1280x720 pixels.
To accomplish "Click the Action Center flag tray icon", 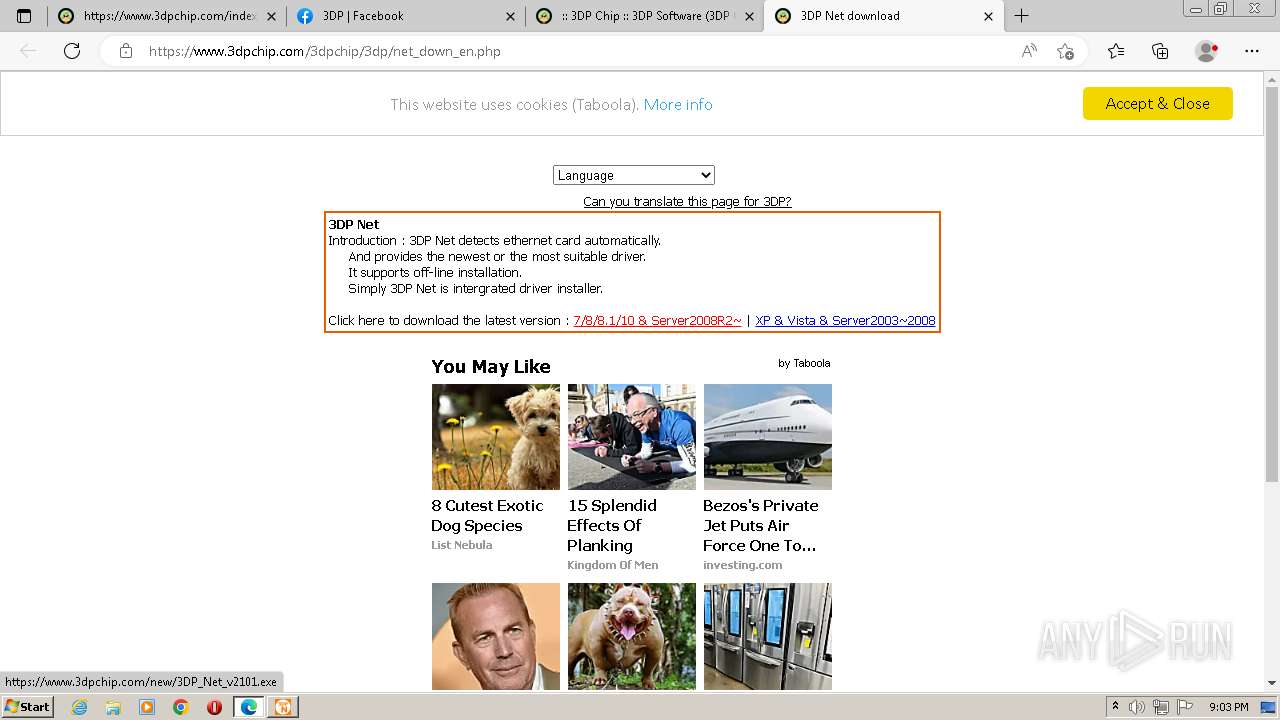I will pyautogui.click(x=1183, y=707).
